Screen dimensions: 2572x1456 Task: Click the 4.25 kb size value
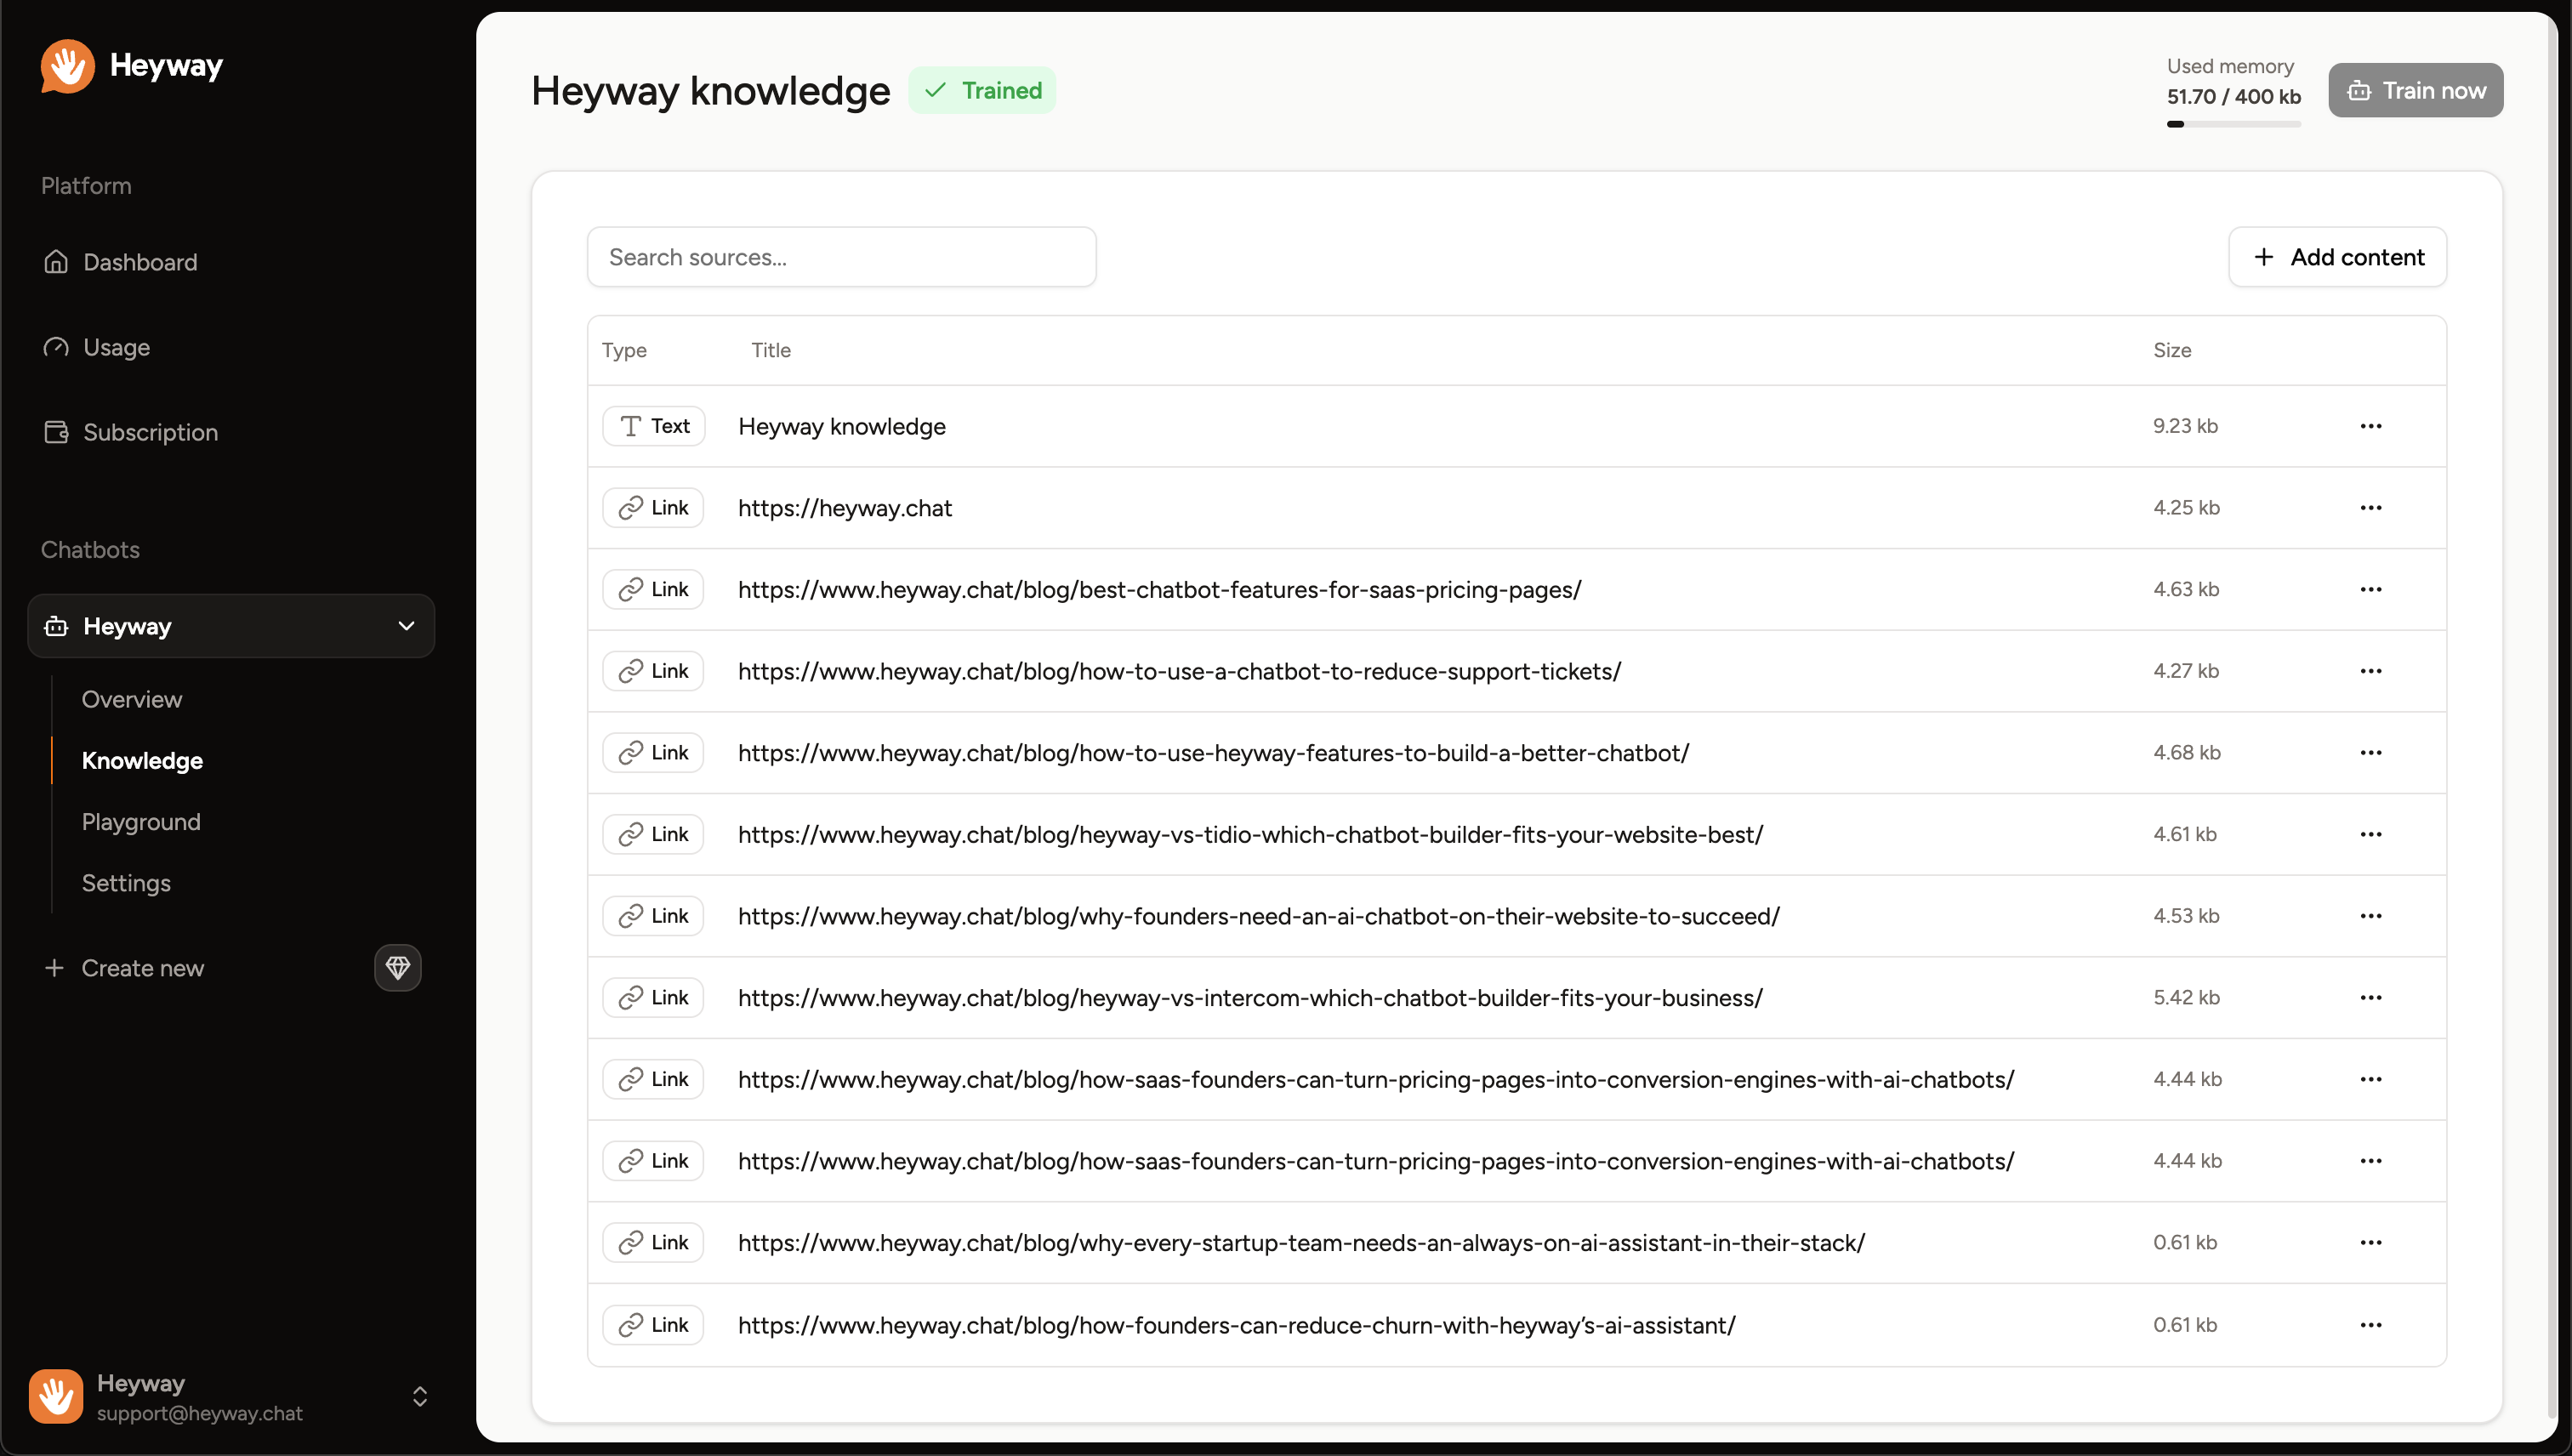click(x=2186, y=508)
